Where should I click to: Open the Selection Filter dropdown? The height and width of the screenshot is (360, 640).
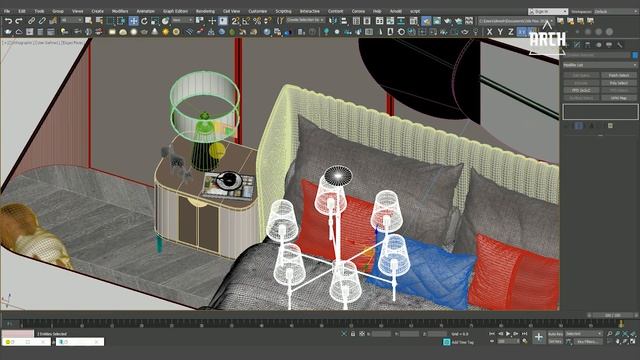[71, 20]
